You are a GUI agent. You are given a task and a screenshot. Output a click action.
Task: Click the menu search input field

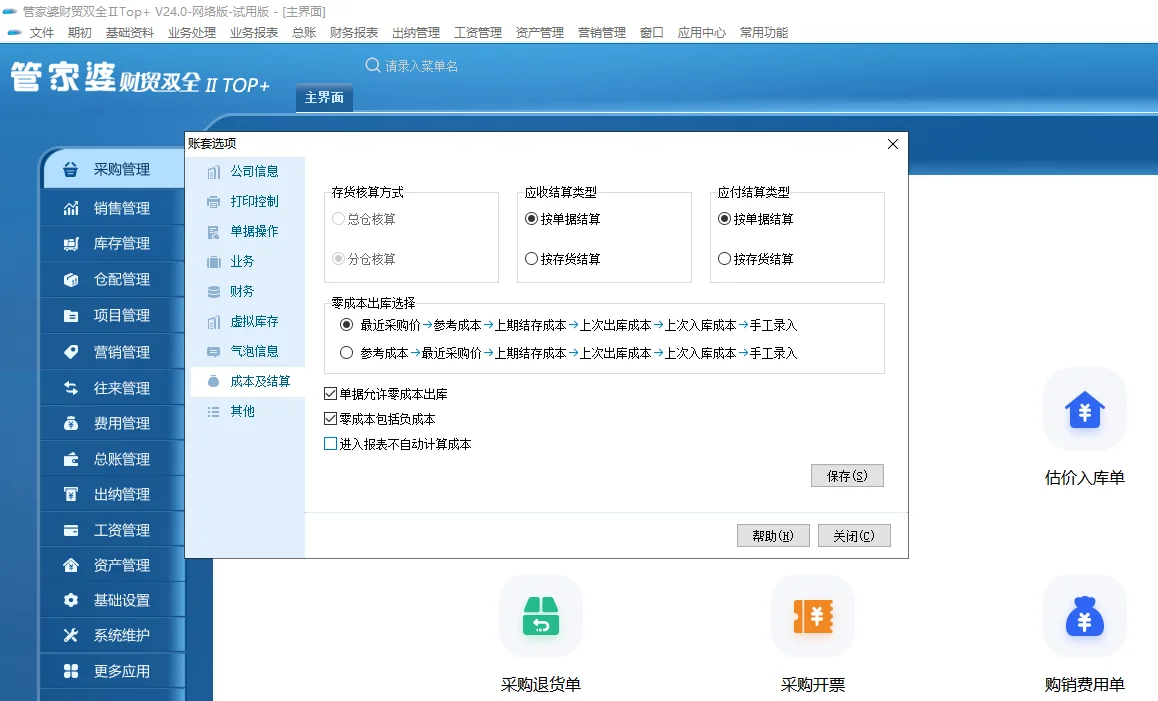pyautogui.click(x=430, y=64)
